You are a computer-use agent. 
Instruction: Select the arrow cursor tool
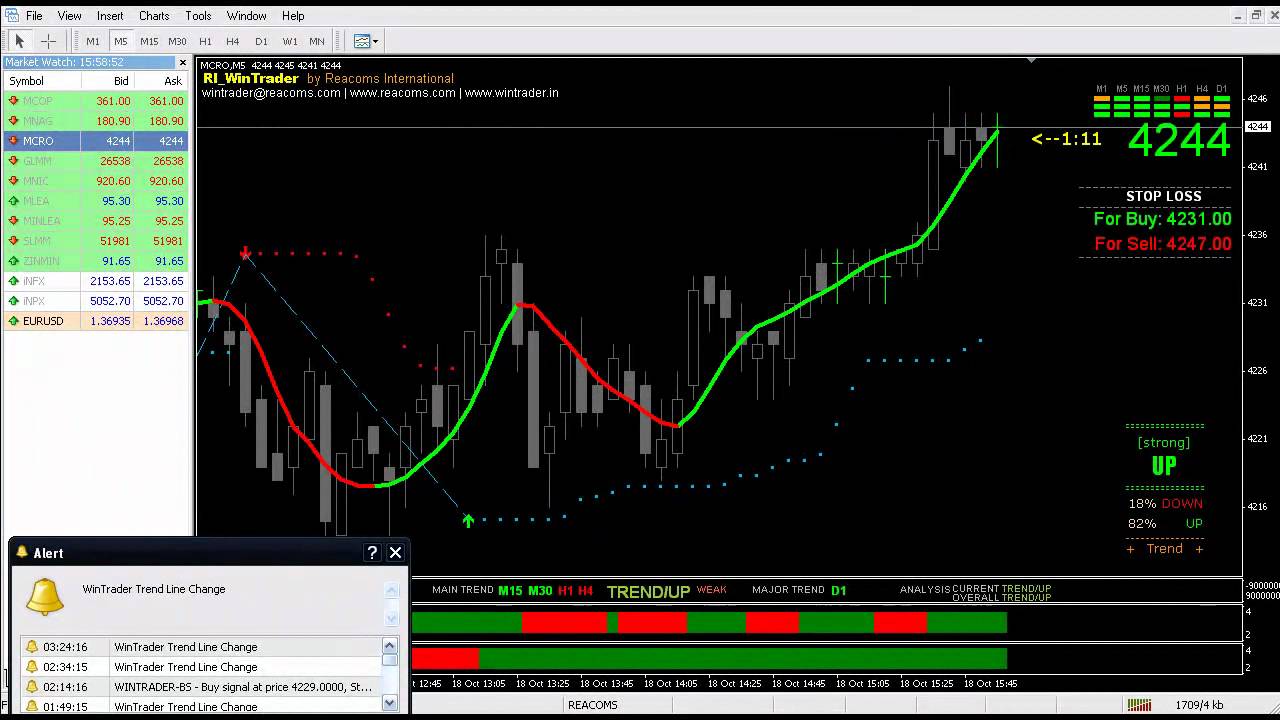point(19,41)
